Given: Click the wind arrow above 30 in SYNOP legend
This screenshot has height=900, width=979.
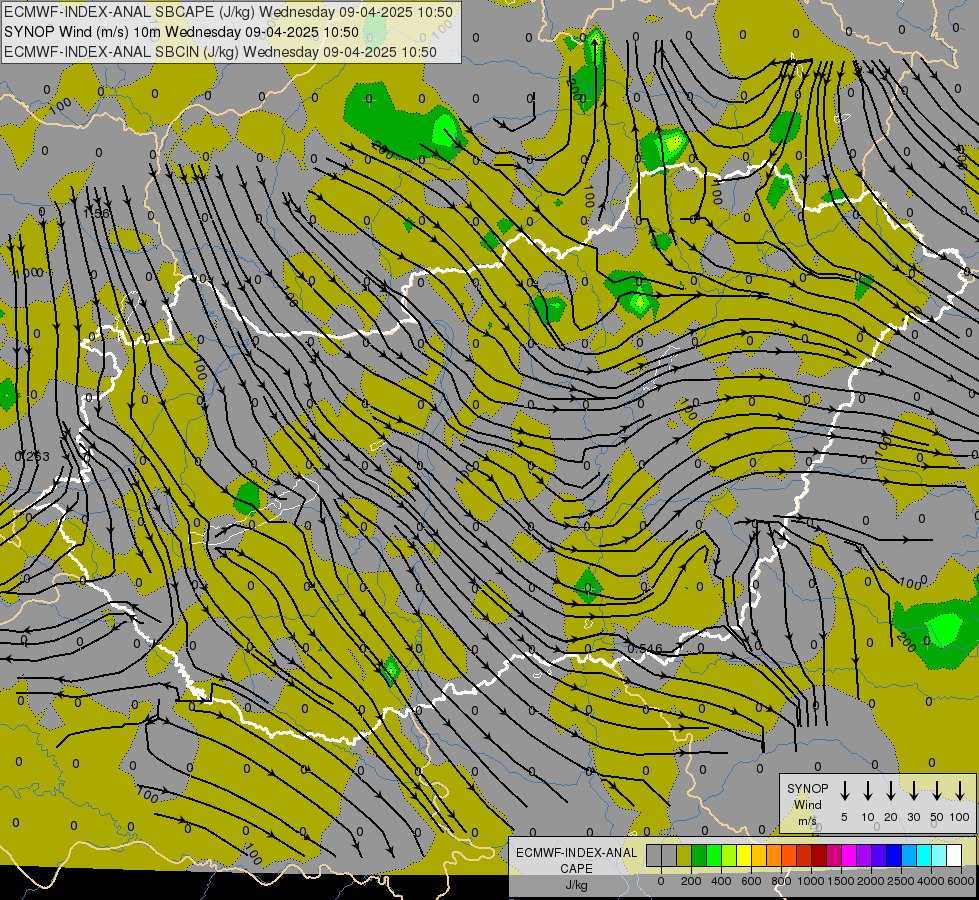Looking at the screenshot, I should 913,790.
